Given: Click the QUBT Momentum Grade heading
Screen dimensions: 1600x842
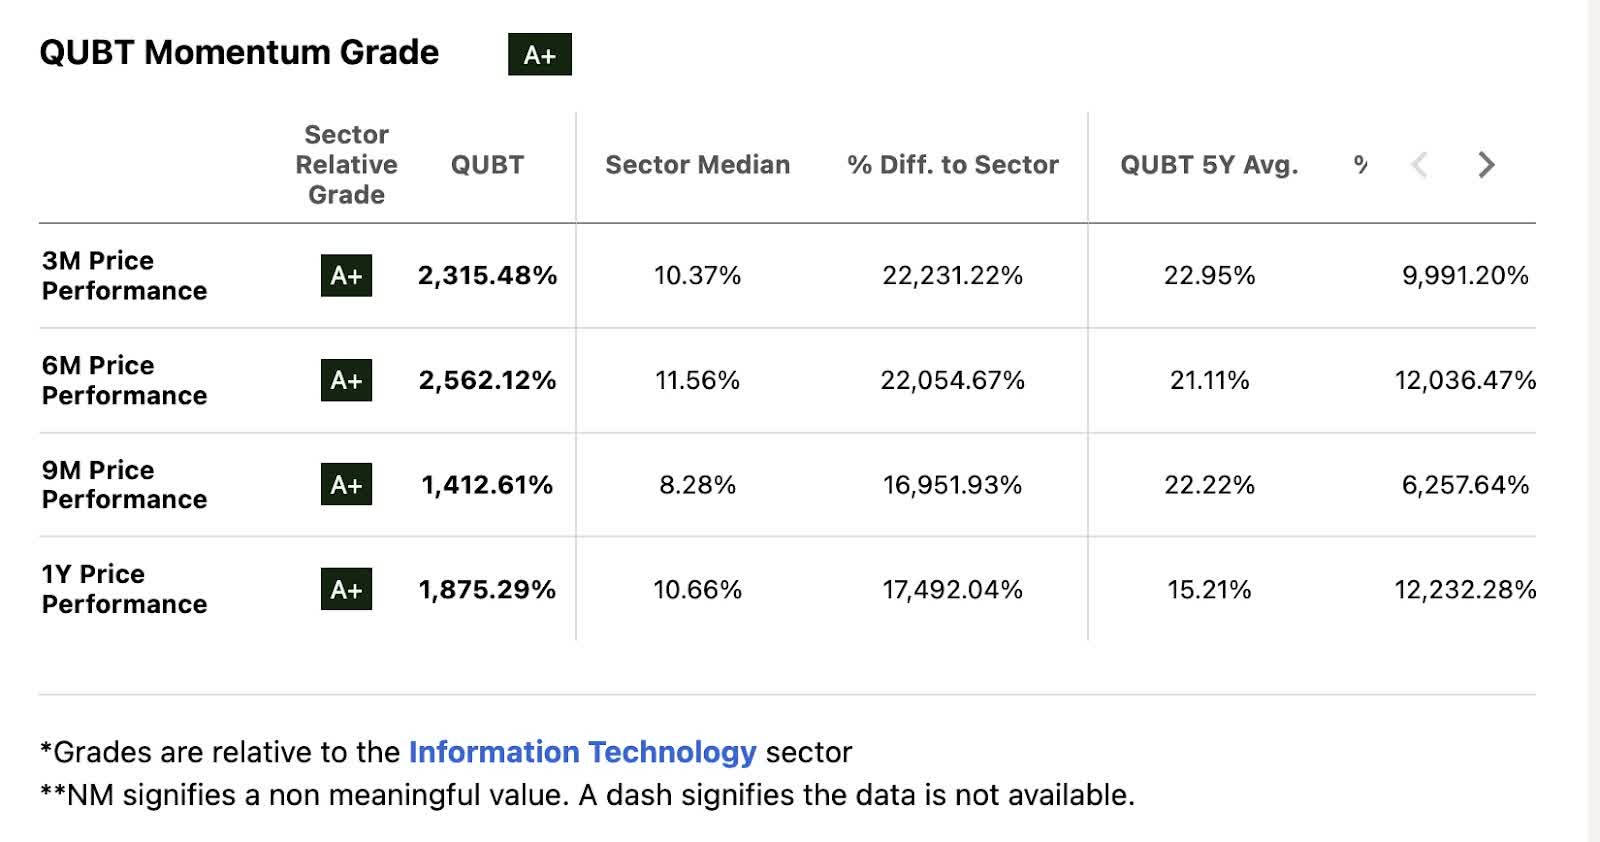Looking at the screenshot, I should pyautogui.click(x=239, y=52).
